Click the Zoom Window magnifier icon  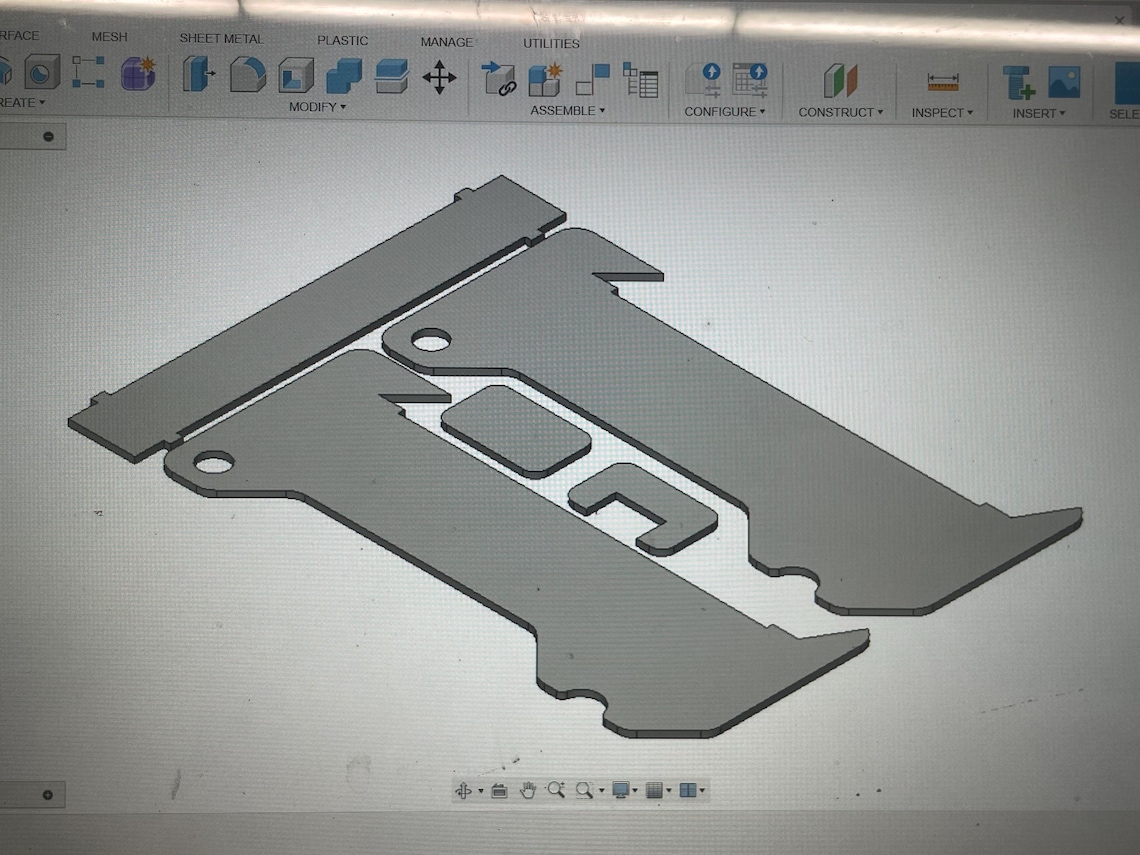point(584,790)
